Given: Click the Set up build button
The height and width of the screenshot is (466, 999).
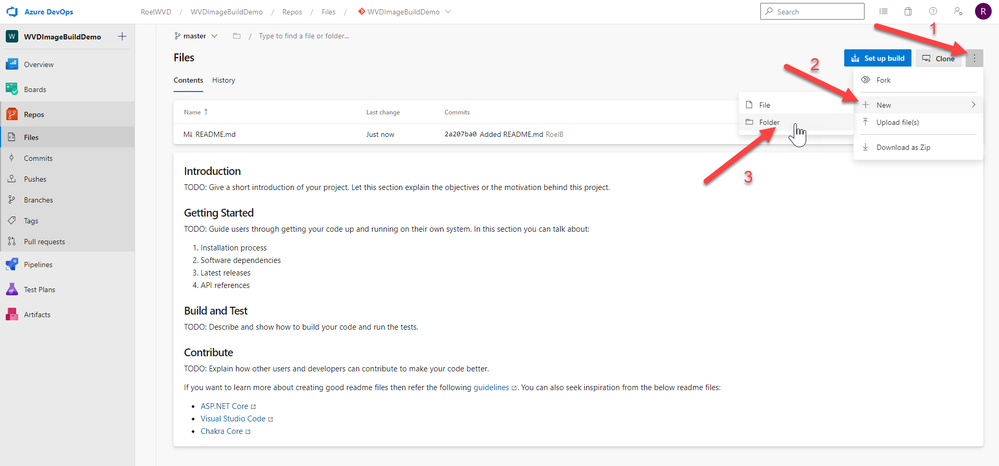Looking at the screenshot, I should pos(878,58).
